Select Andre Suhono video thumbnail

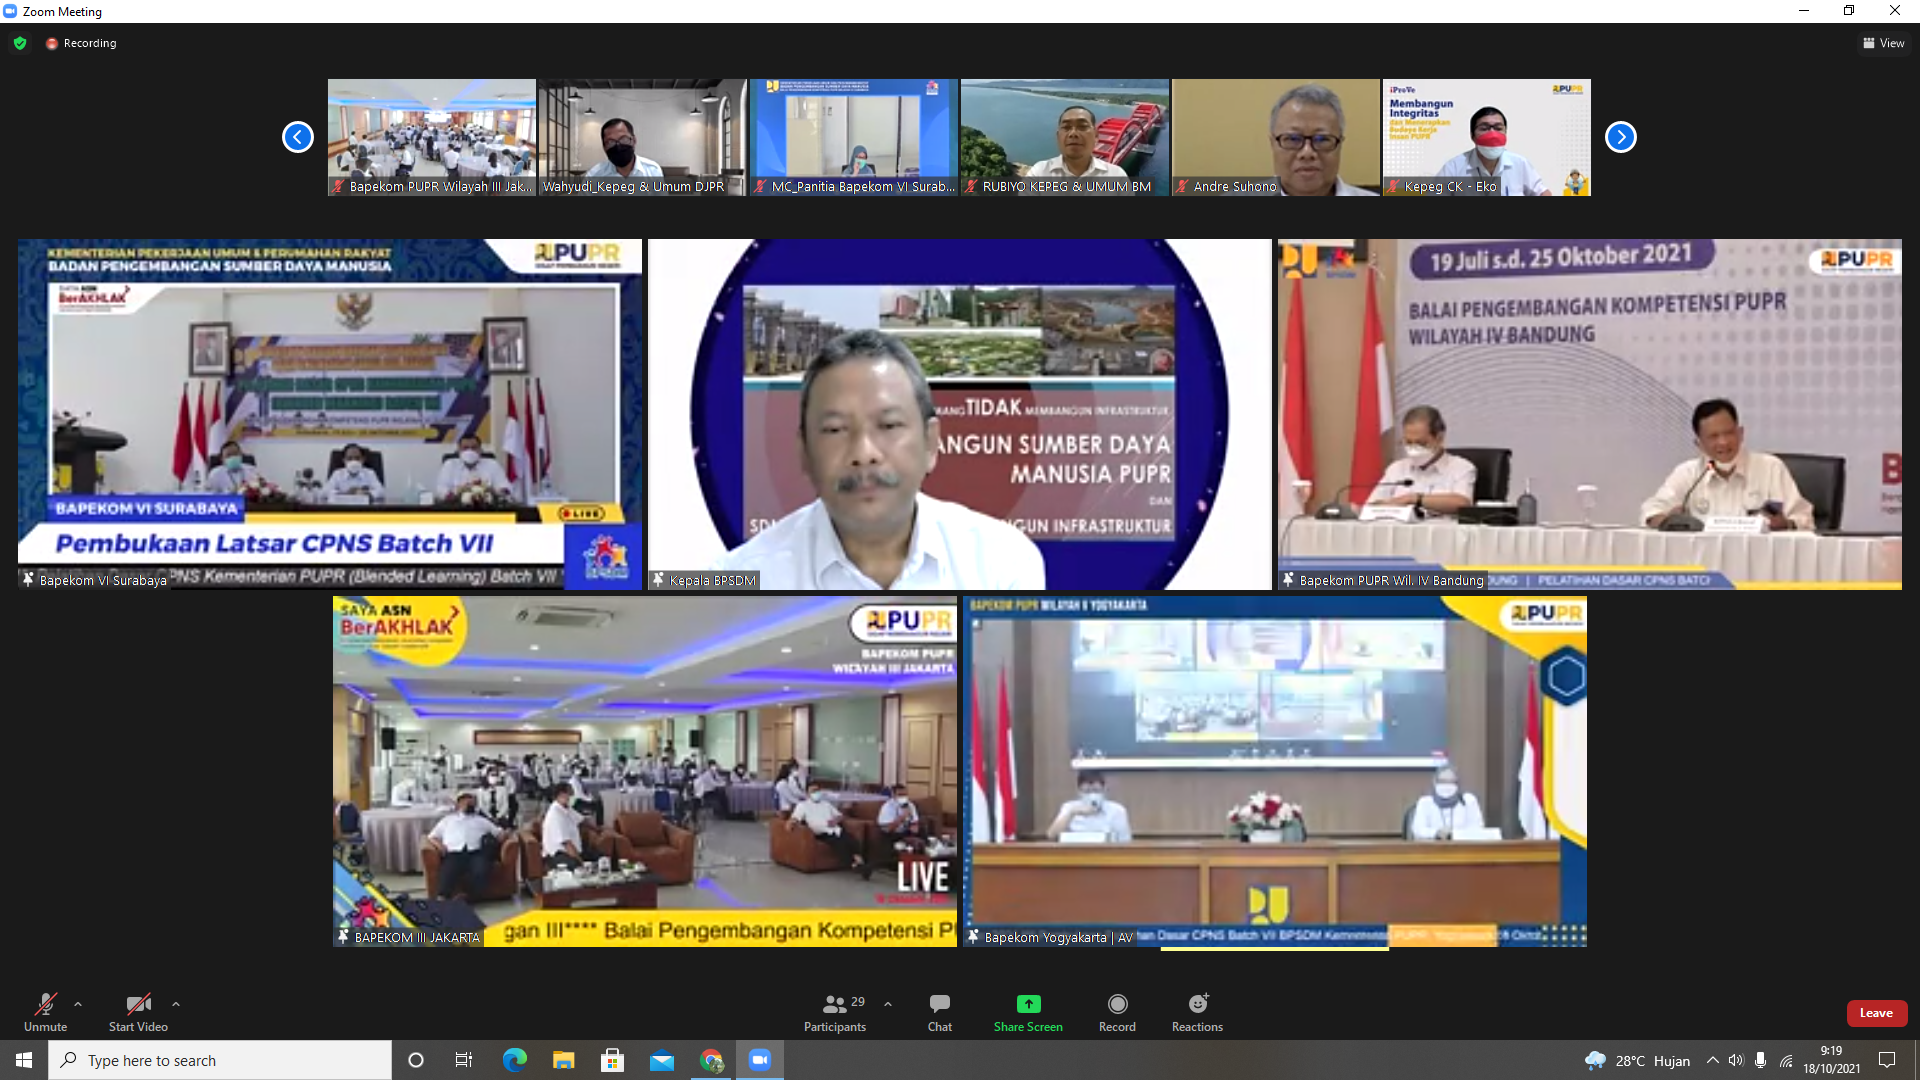click(1276, 137)
